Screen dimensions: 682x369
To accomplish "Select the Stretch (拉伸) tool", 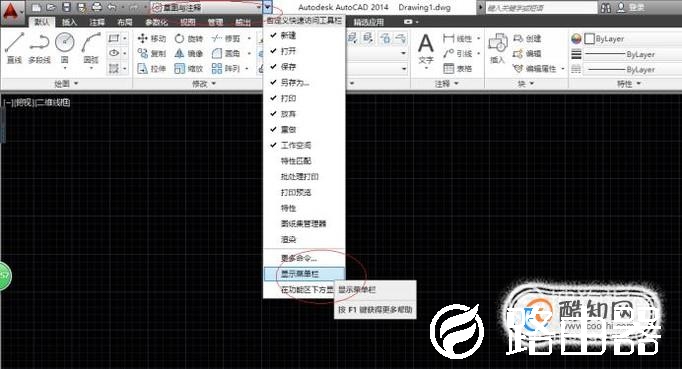I will point(152,68).
